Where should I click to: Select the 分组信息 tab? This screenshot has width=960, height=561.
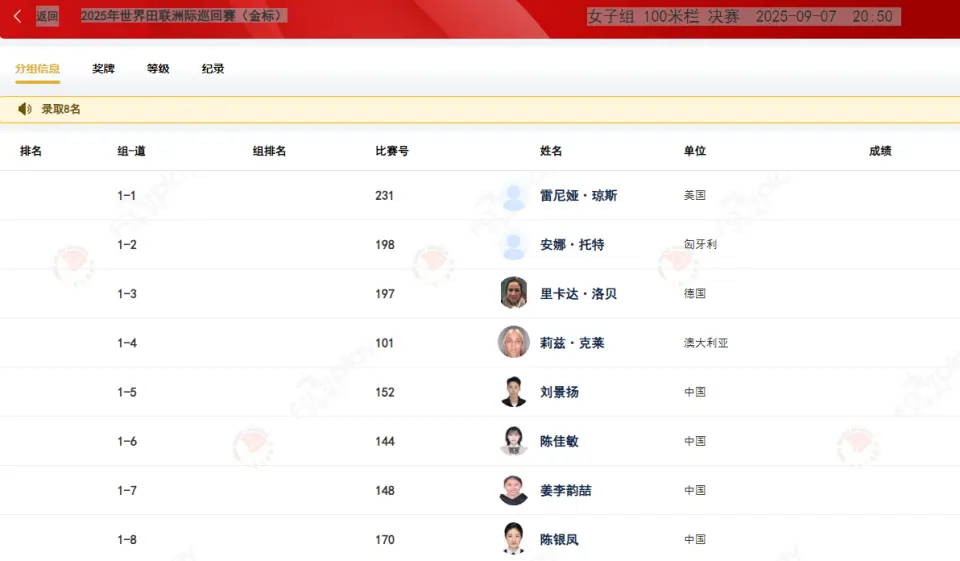(x=37, y=69)
